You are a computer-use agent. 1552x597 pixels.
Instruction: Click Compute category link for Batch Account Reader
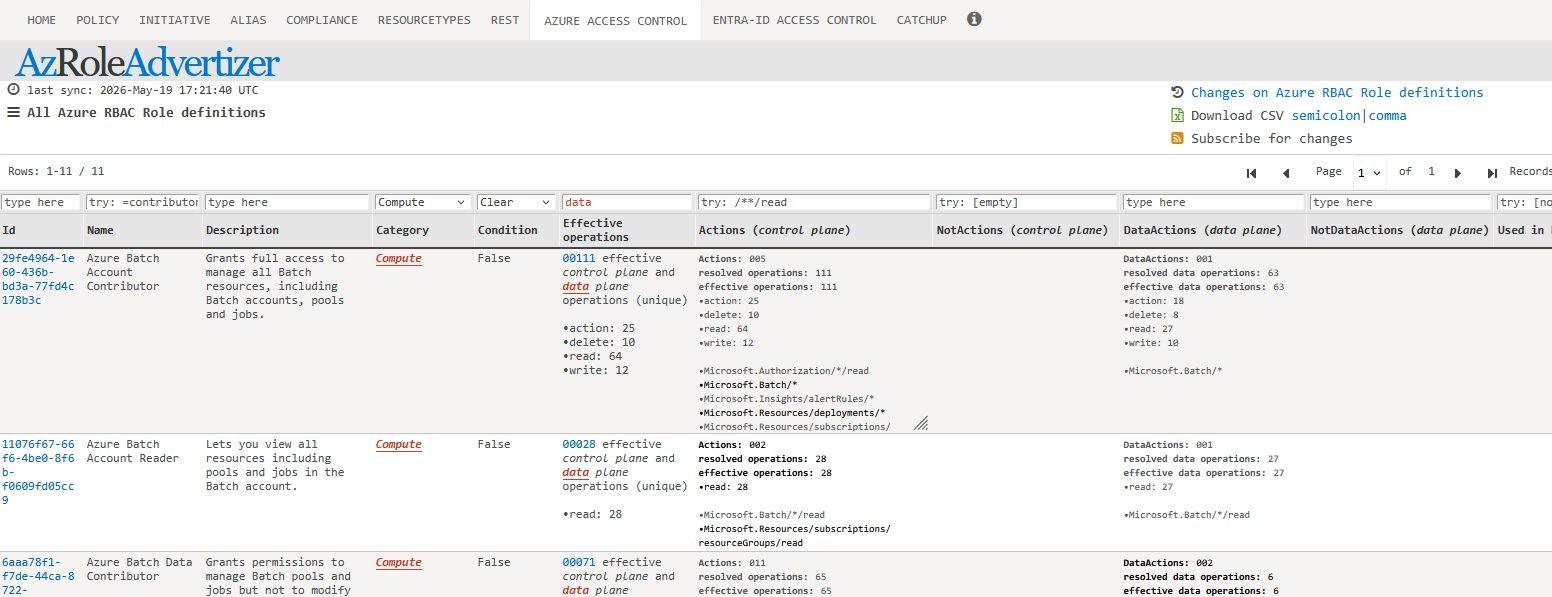399,444
